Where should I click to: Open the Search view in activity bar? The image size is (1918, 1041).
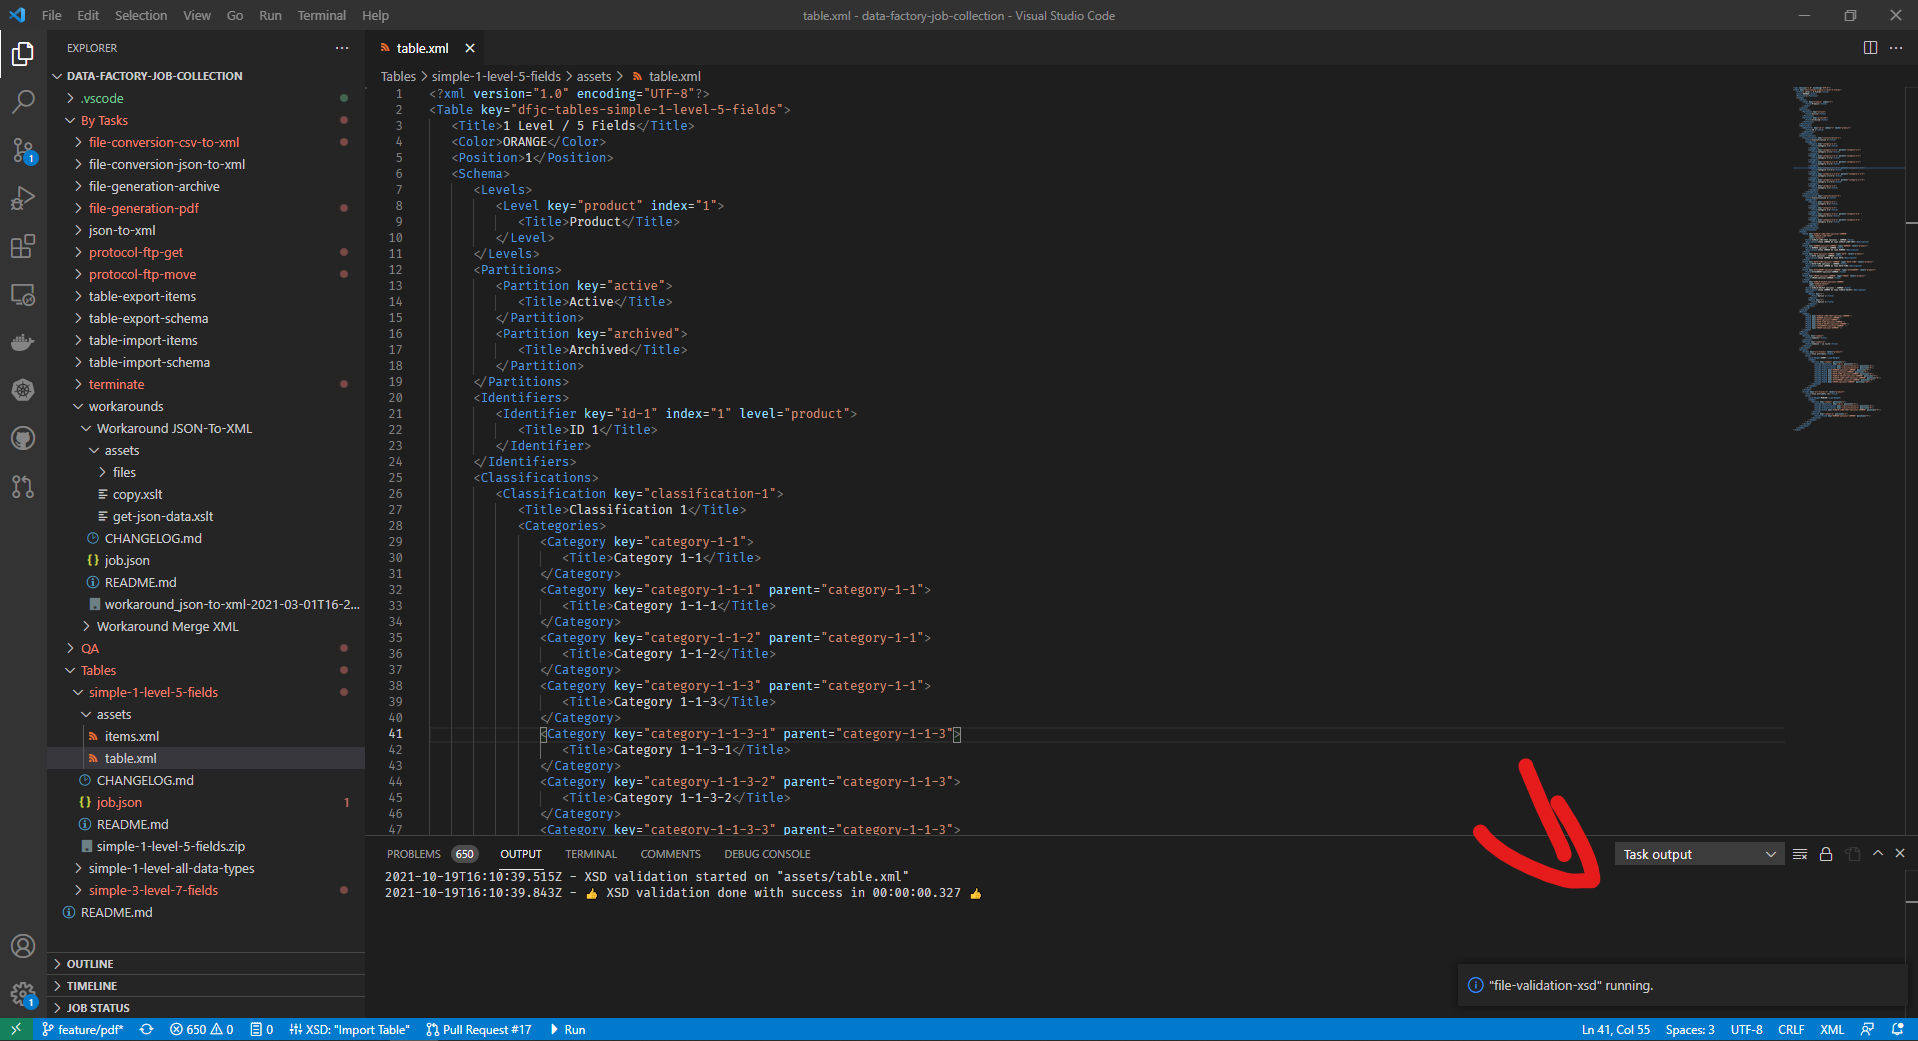pos(23,102)
